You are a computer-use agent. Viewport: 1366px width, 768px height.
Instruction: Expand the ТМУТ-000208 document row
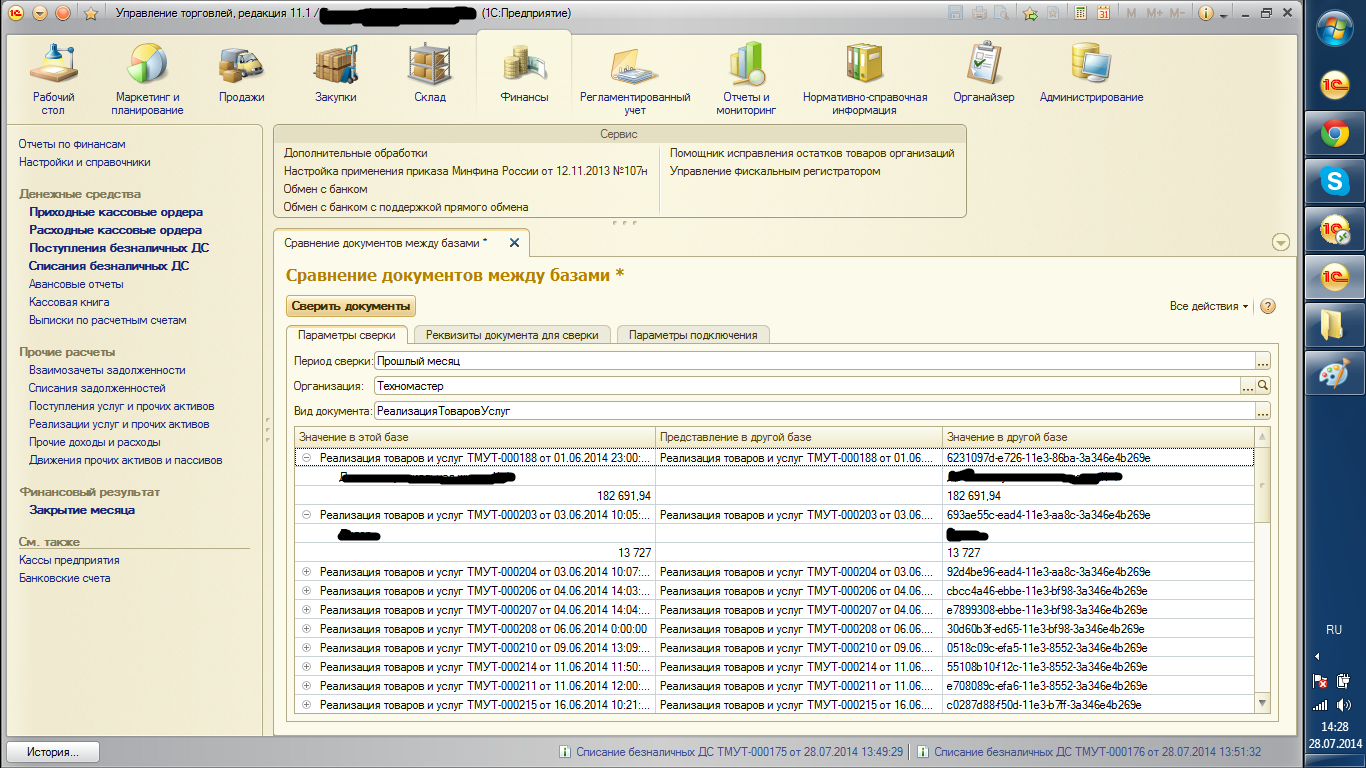coord(307,629)
